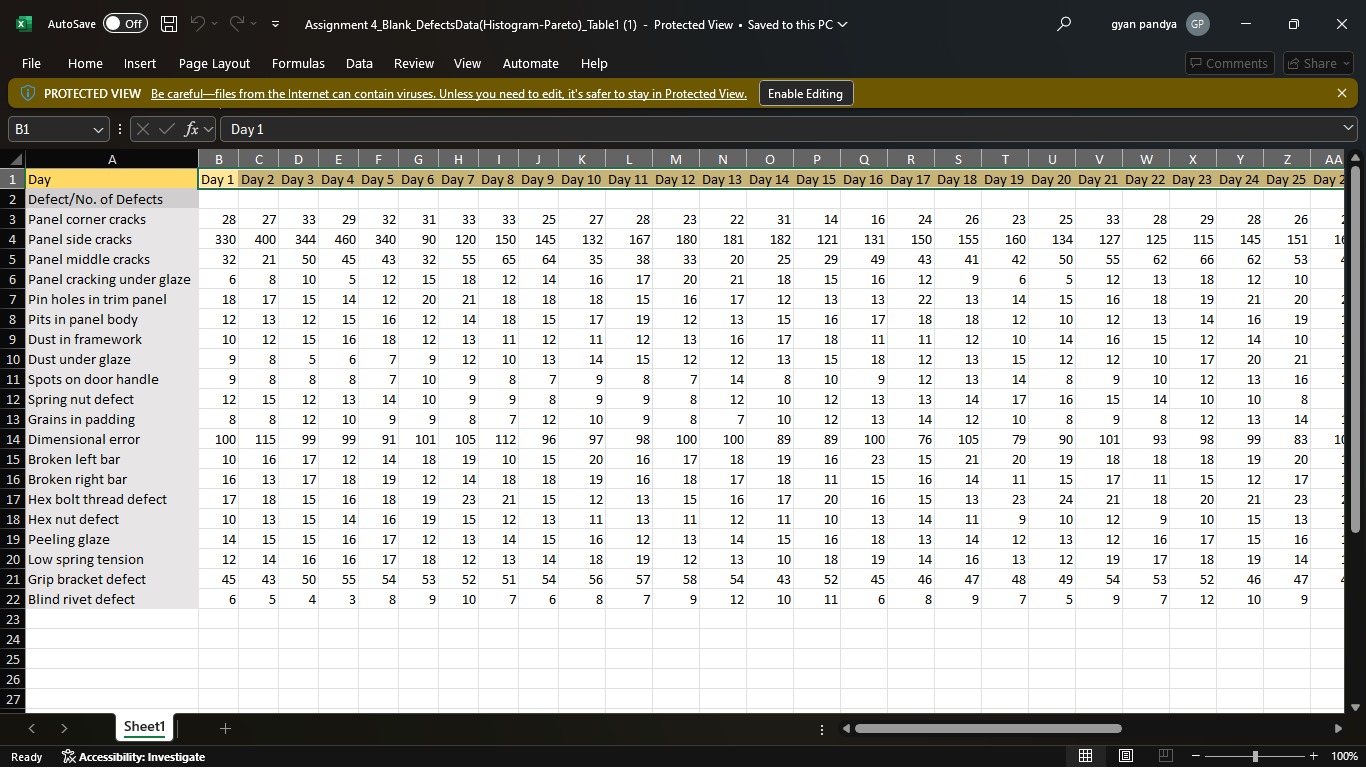Click the Select All corner triangle
The width and height of the screenshot is (1366, 768).
[x=13, y=159]
